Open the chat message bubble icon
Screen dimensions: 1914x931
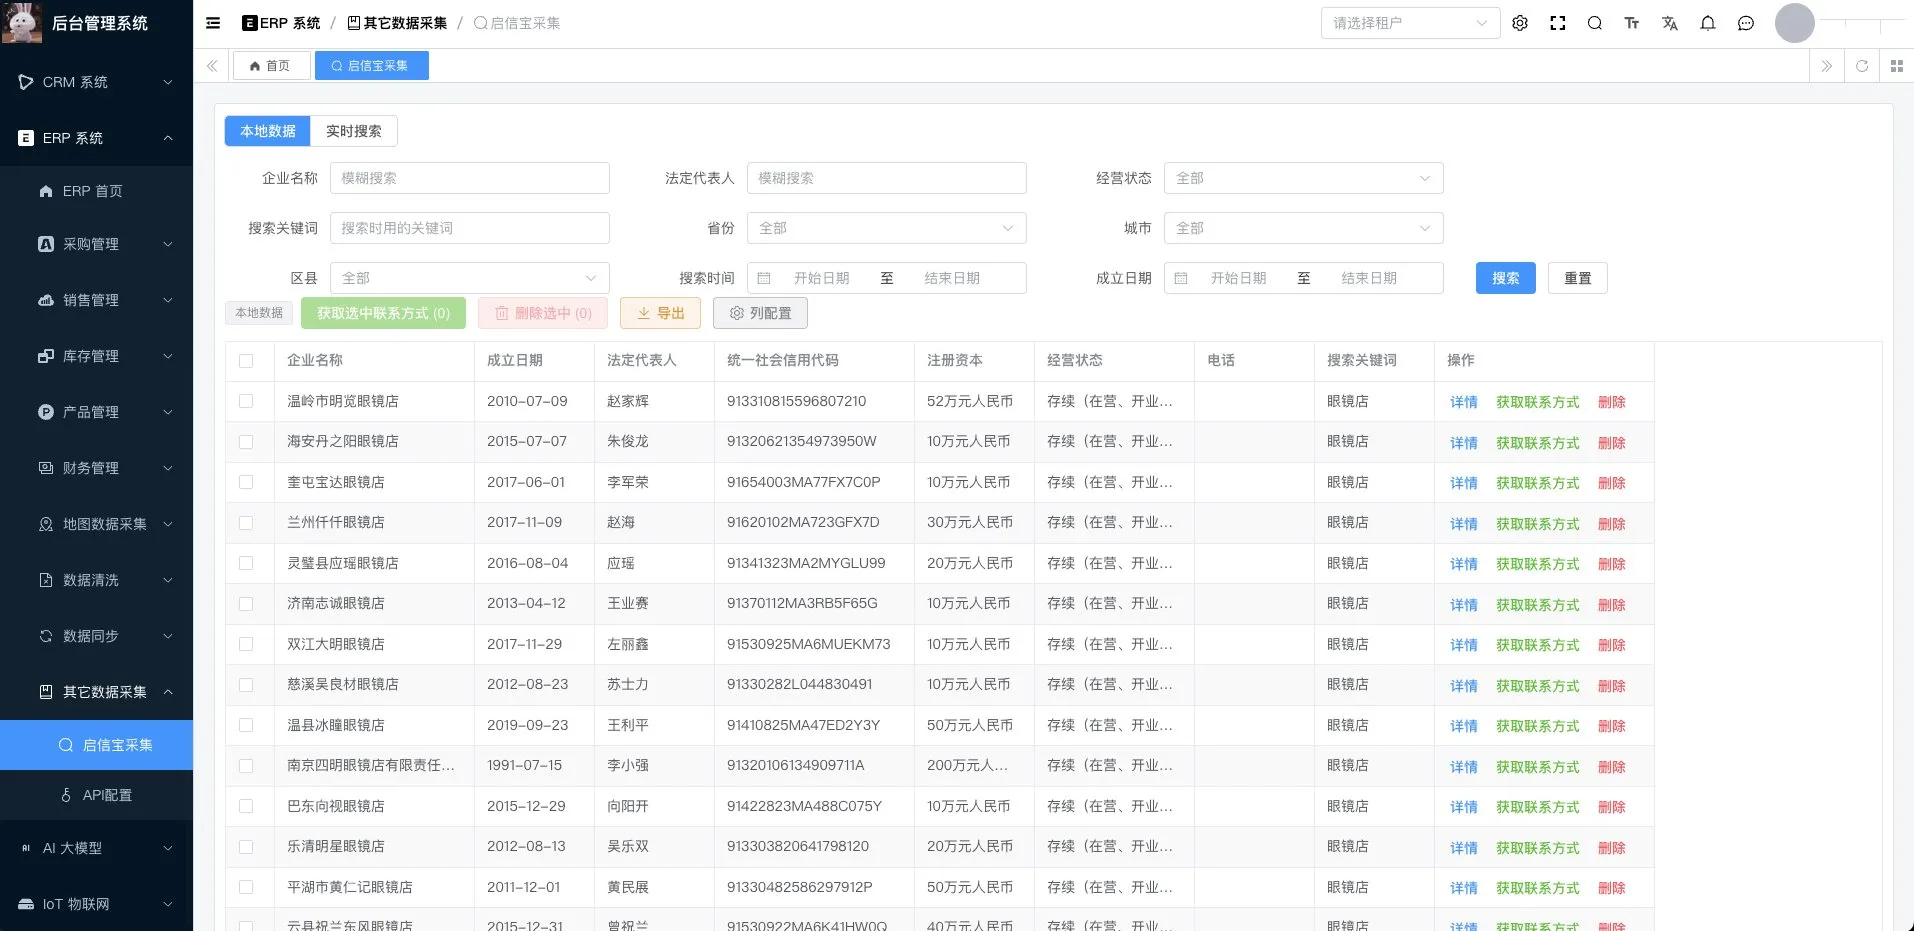point(1746,23)
